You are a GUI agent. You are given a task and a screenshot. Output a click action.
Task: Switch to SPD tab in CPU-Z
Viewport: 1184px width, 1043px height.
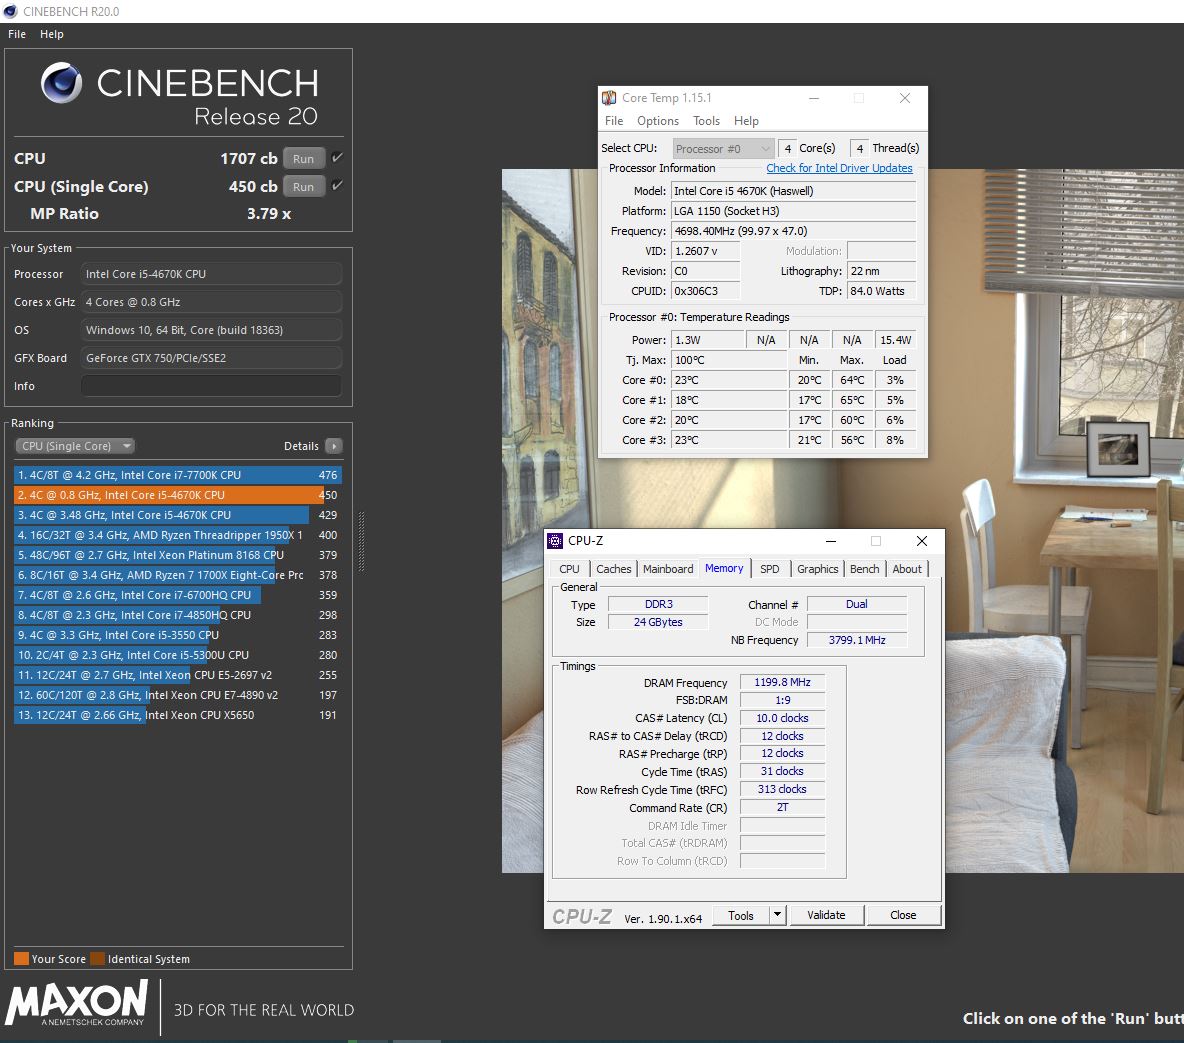point(769,569)
